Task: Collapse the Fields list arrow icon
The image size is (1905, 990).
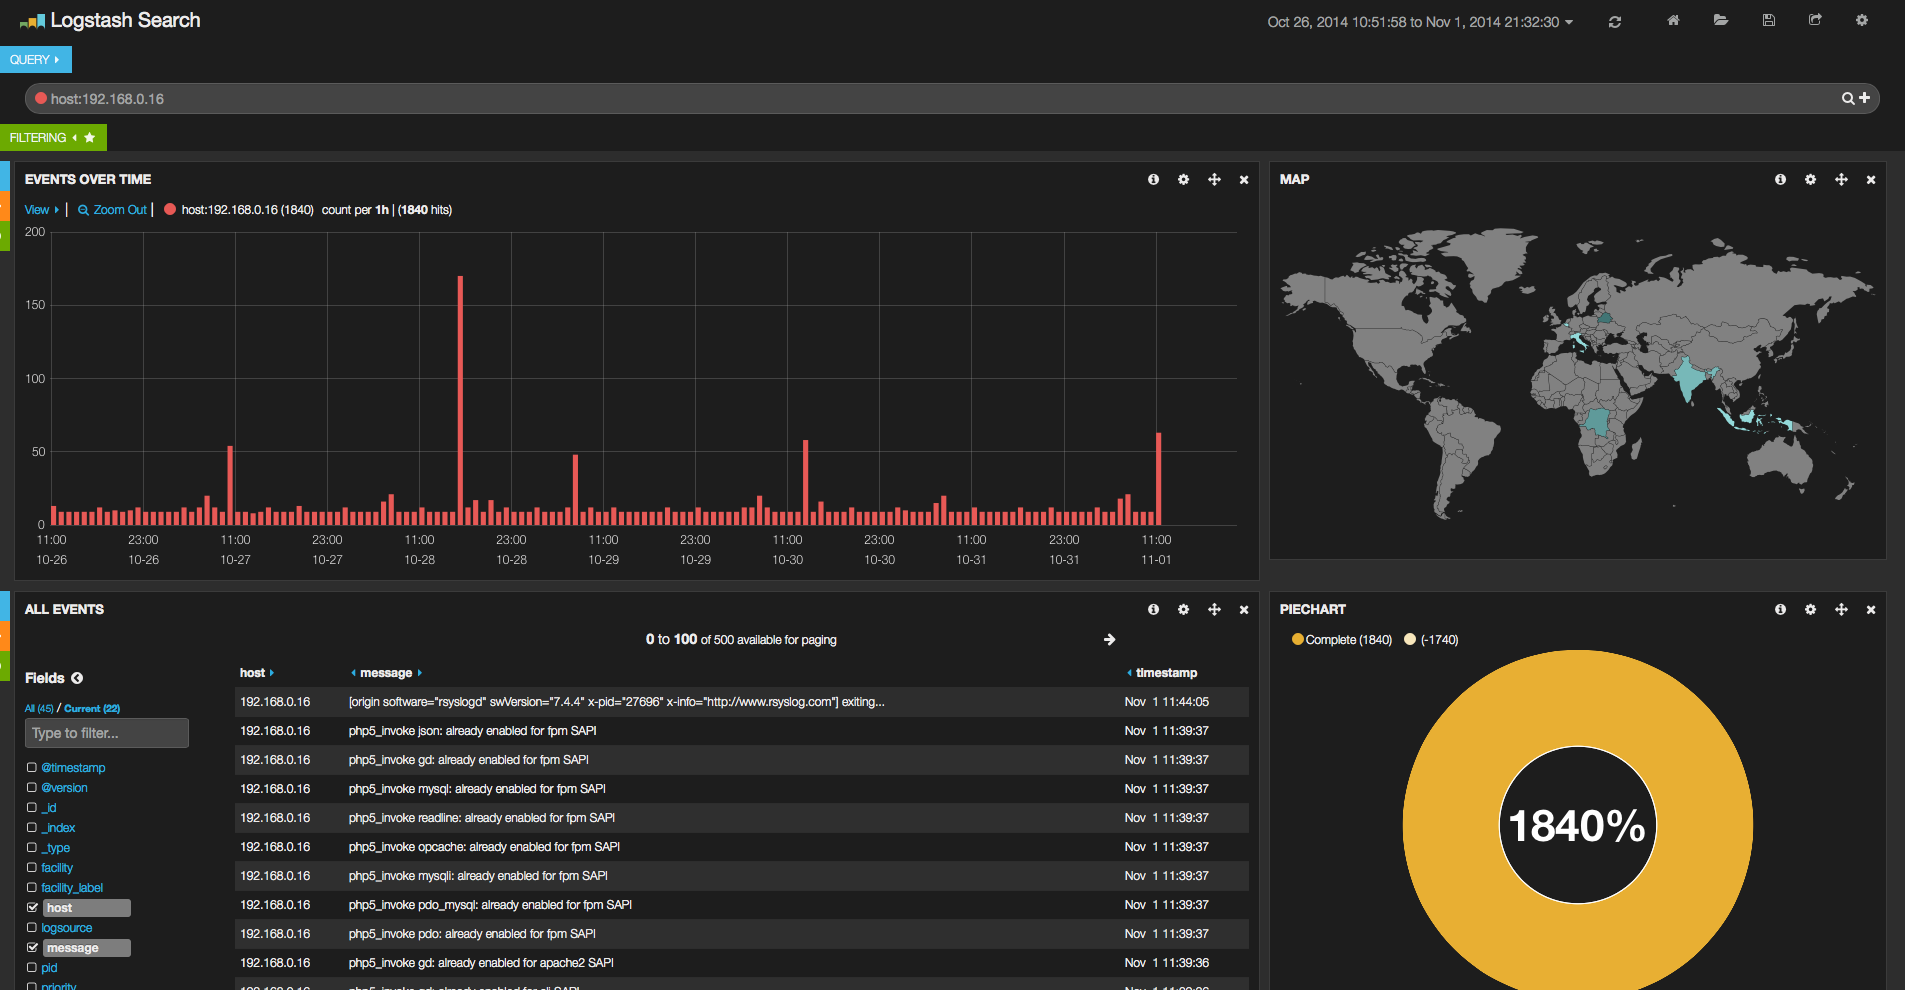Action: [x=77, y=678]
